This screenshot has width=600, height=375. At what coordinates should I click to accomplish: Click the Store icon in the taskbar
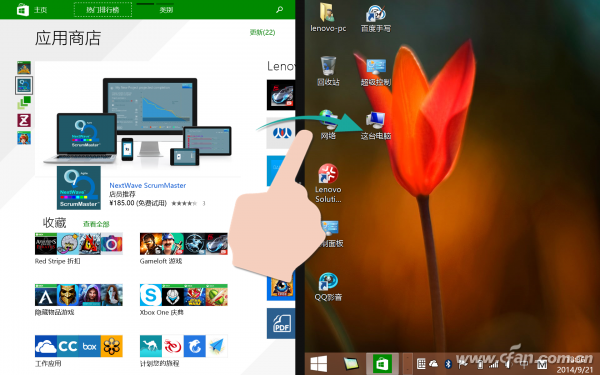382,364
